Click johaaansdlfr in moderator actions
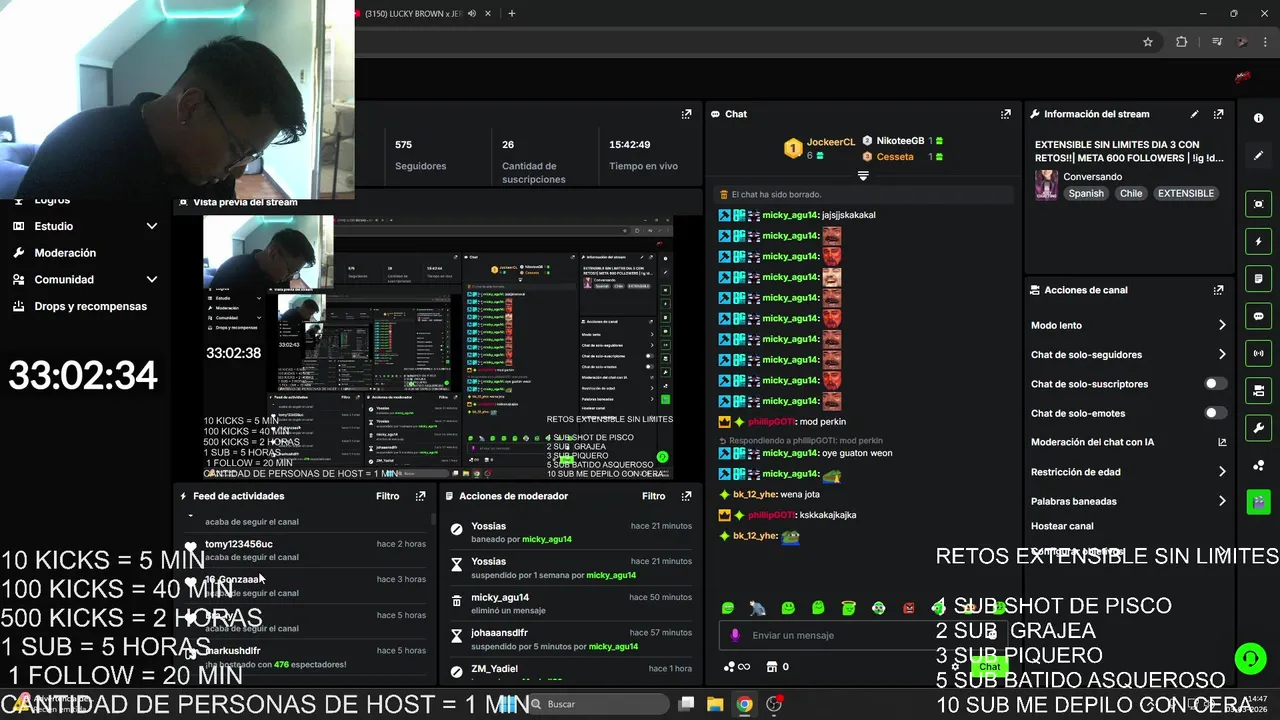1280x720 pixels. pyautogui.click(x=499, y=633)
